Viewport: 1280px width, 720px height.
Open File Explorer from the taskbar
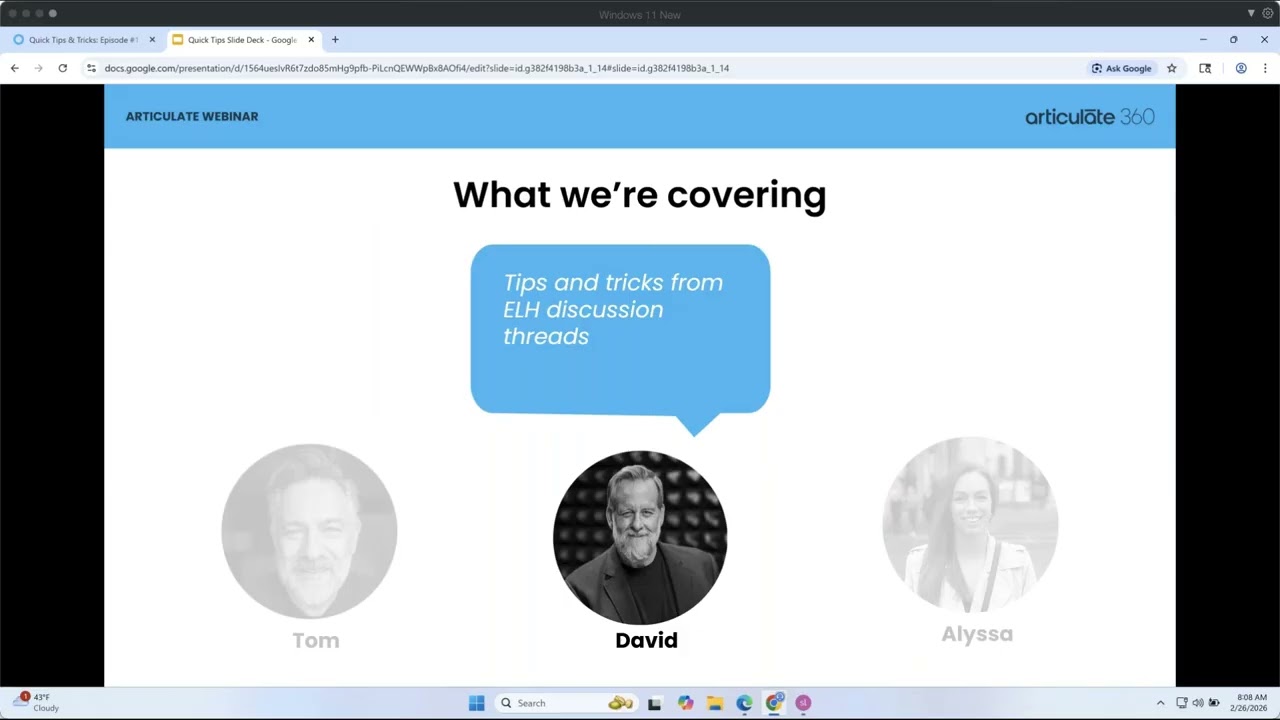click(714, 703)
